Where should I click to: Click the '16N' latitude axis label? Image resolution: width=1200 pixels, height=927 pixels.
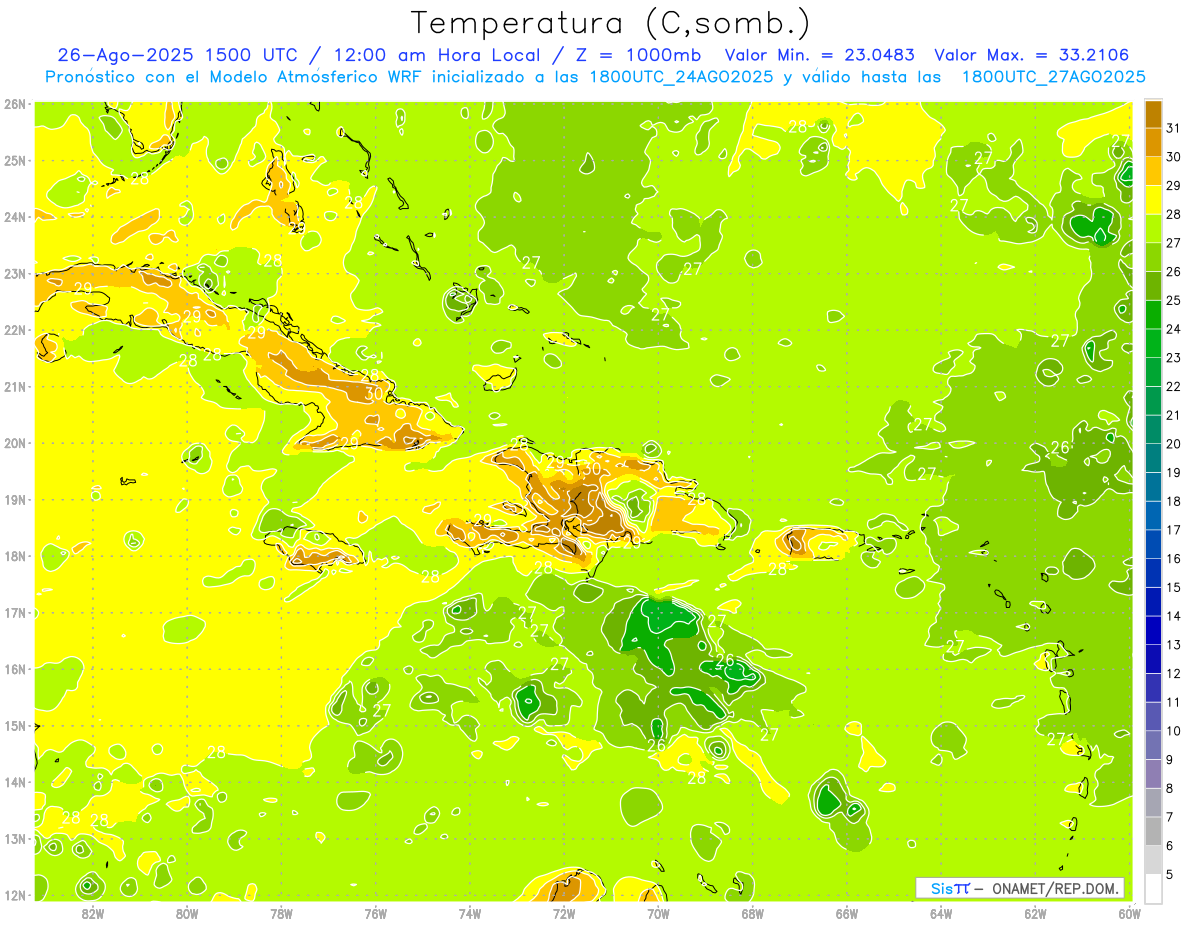15,669
